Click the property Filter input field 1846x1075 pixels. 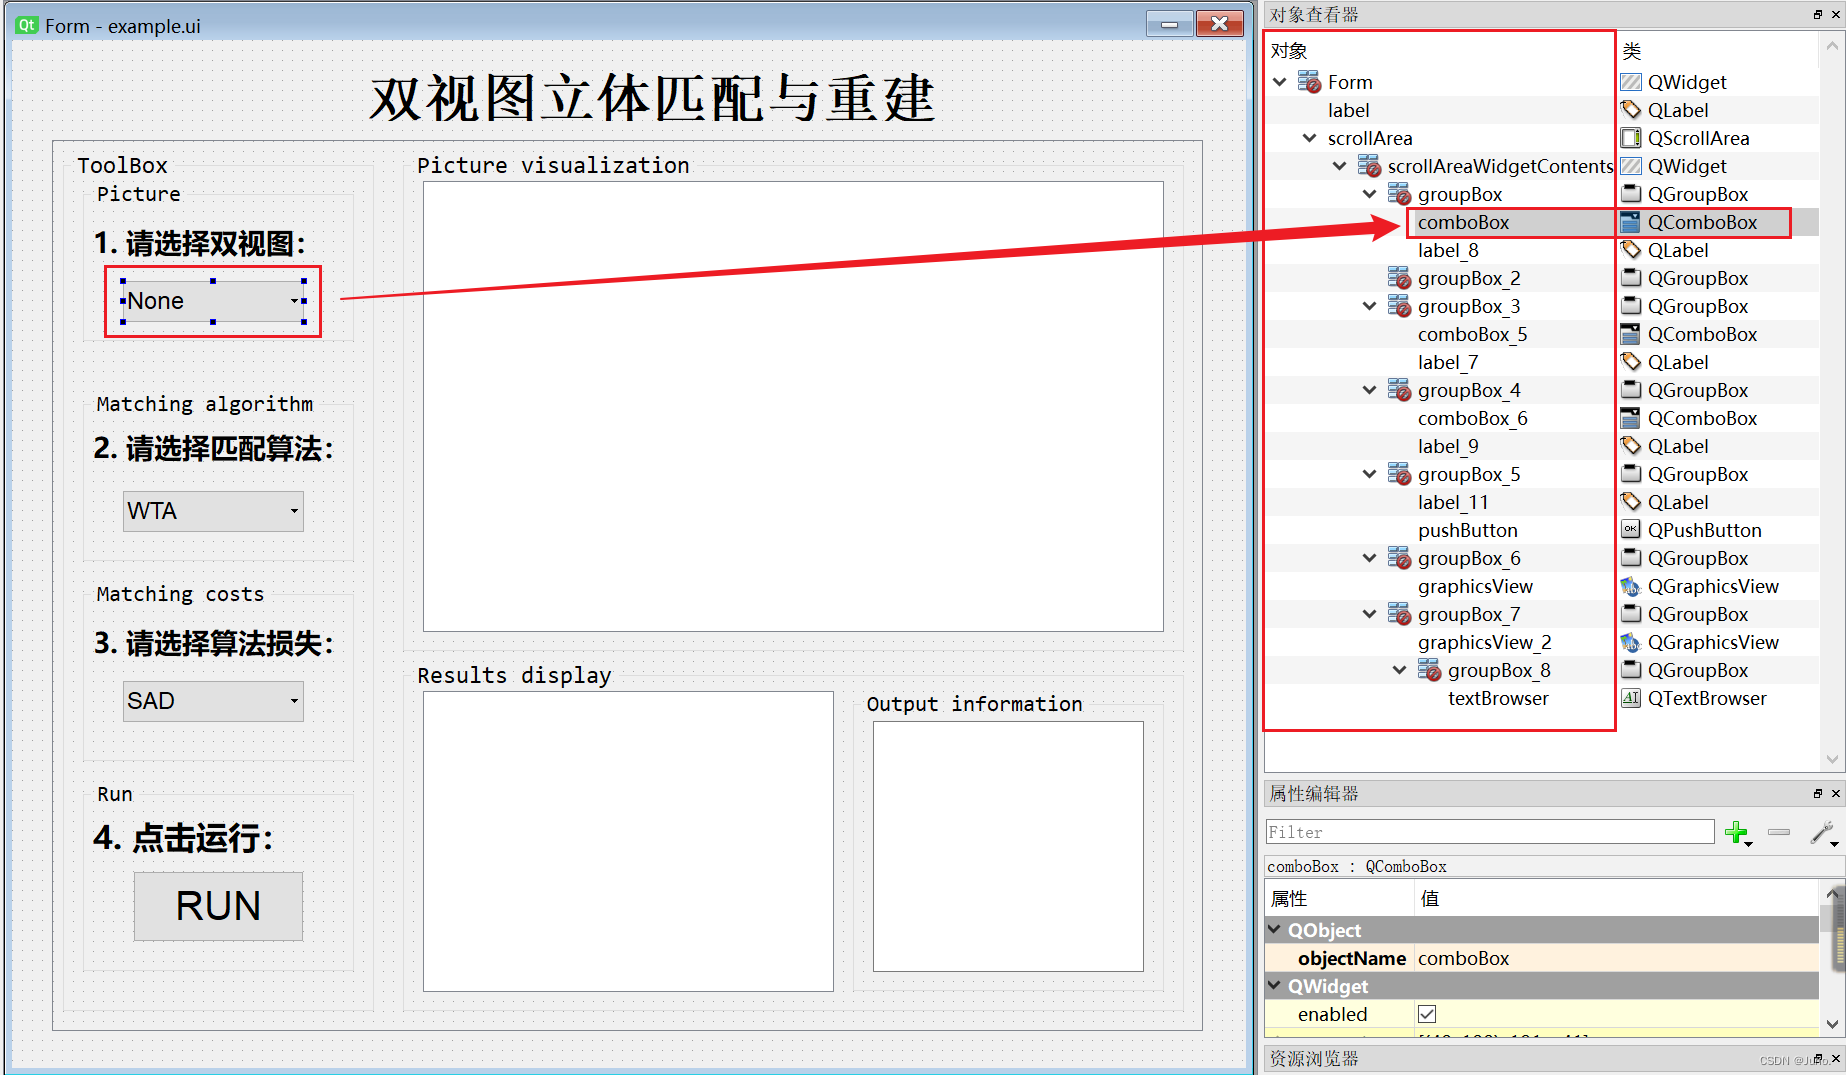(x=1490, y=832)
